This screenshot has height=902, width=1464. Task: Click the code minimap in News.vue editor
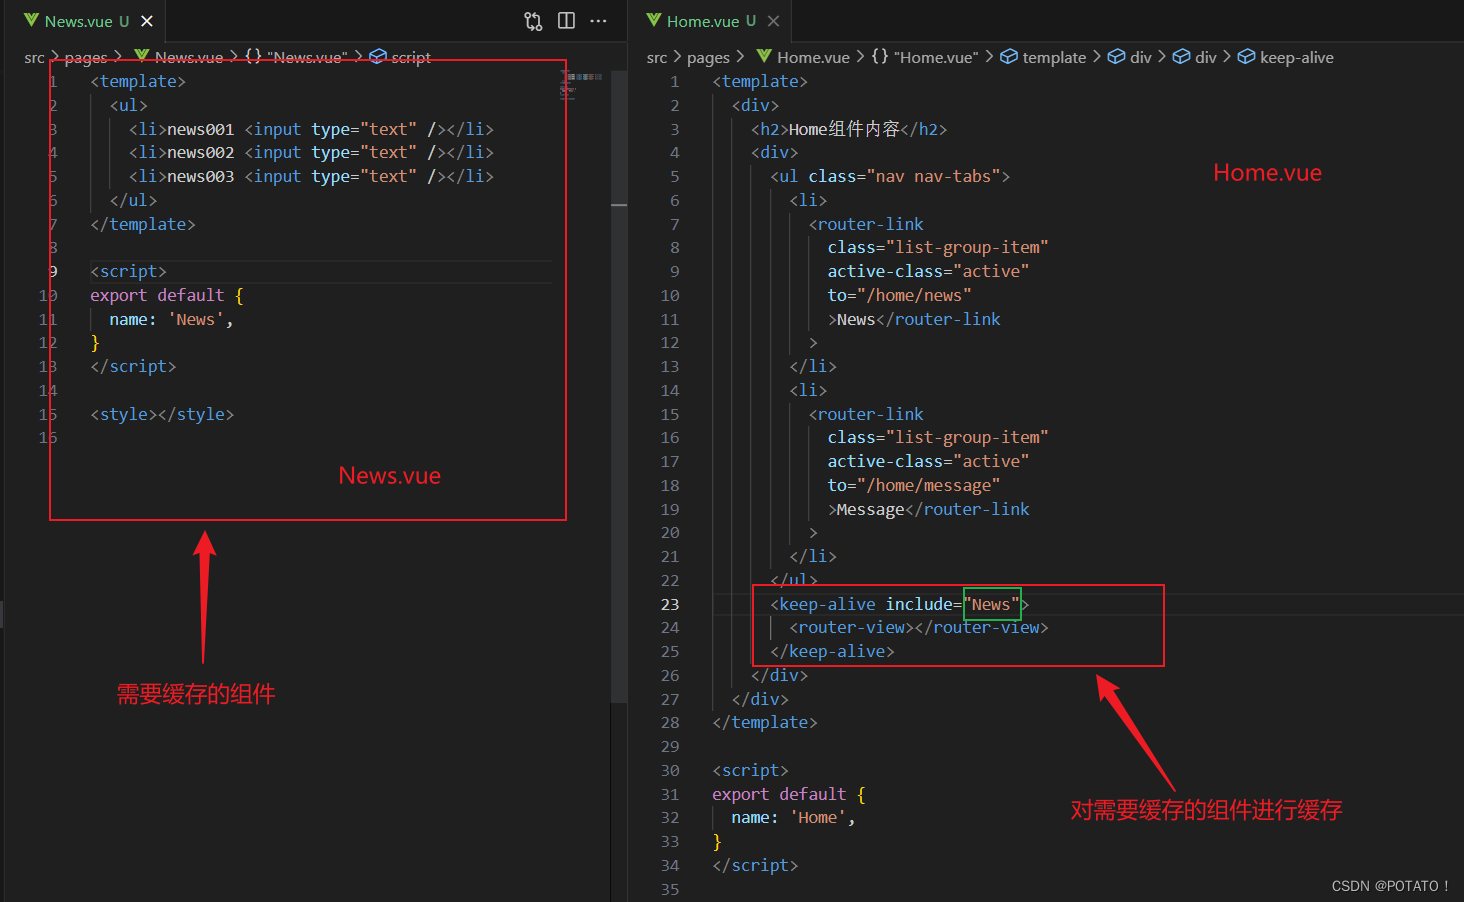point(581,84)
